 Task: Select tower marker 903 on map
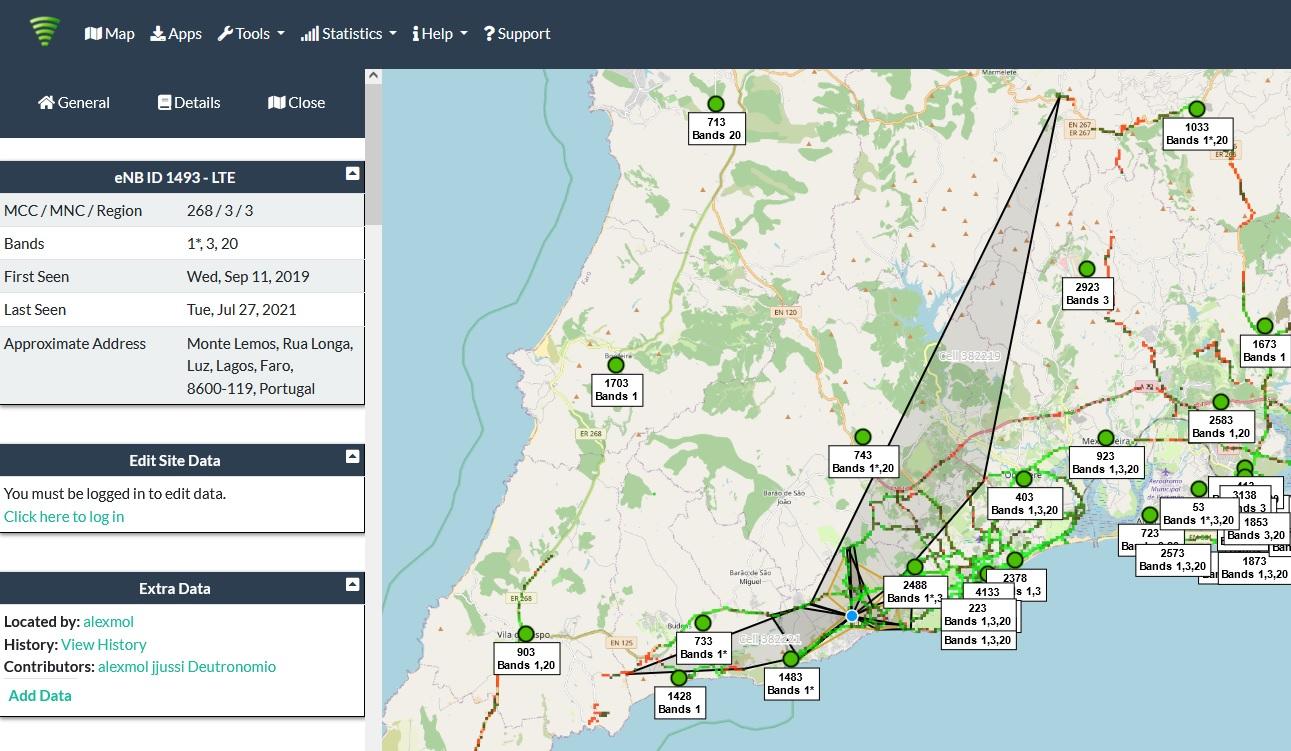(x=526, y=633)
